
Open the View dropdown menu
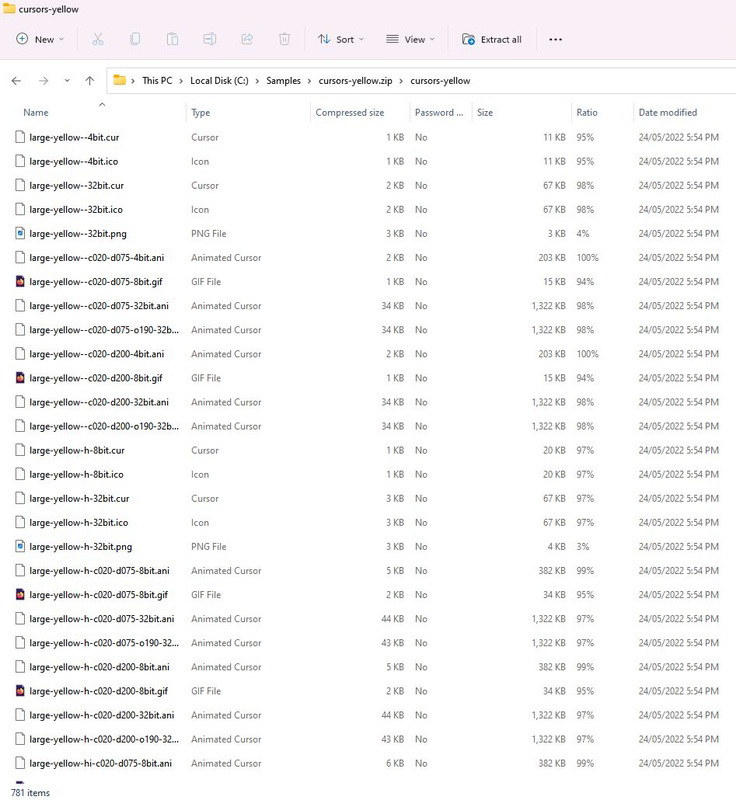[410, 39]
